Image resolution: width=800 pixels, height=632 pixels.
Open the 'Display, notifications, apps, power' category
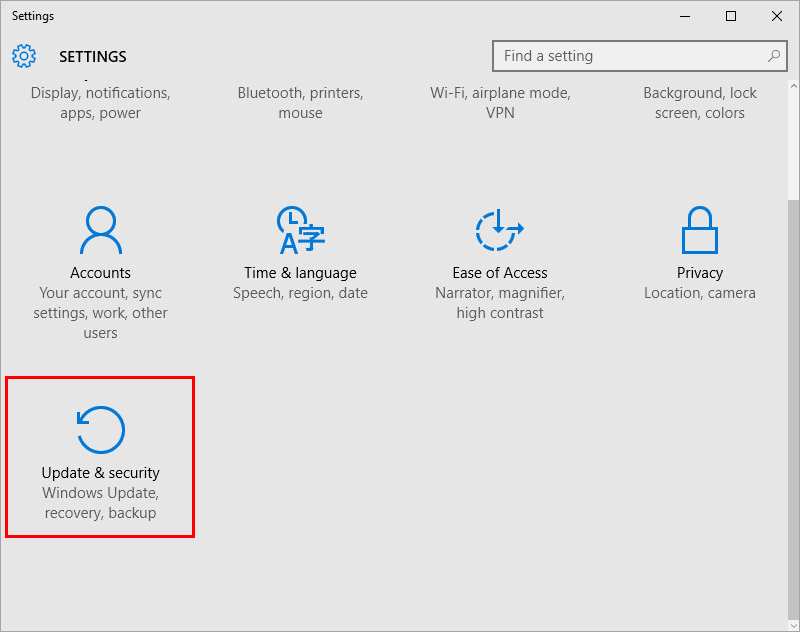coord(100,103)
